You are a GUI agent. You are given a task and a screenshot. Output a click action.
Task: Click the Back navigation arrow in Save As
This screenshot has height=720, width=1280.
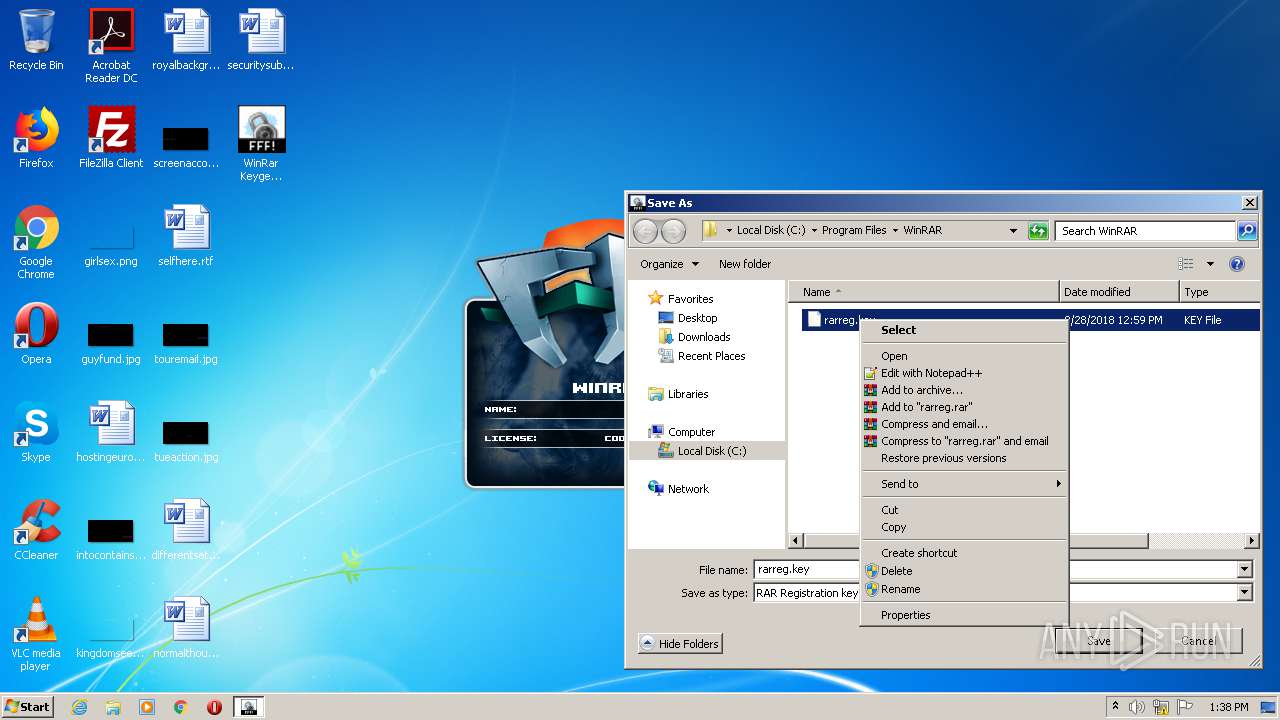click(x=645, y=231)
